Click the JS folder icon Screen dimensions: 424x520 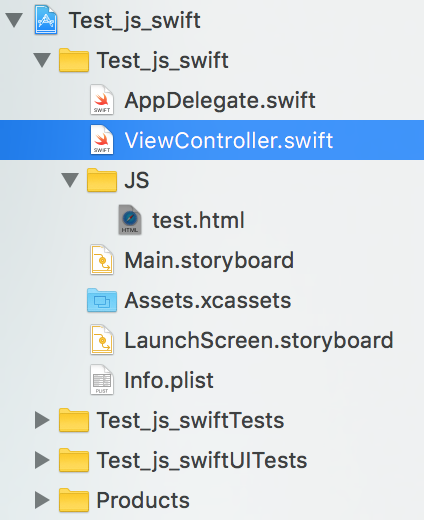[x=102, y=180]
